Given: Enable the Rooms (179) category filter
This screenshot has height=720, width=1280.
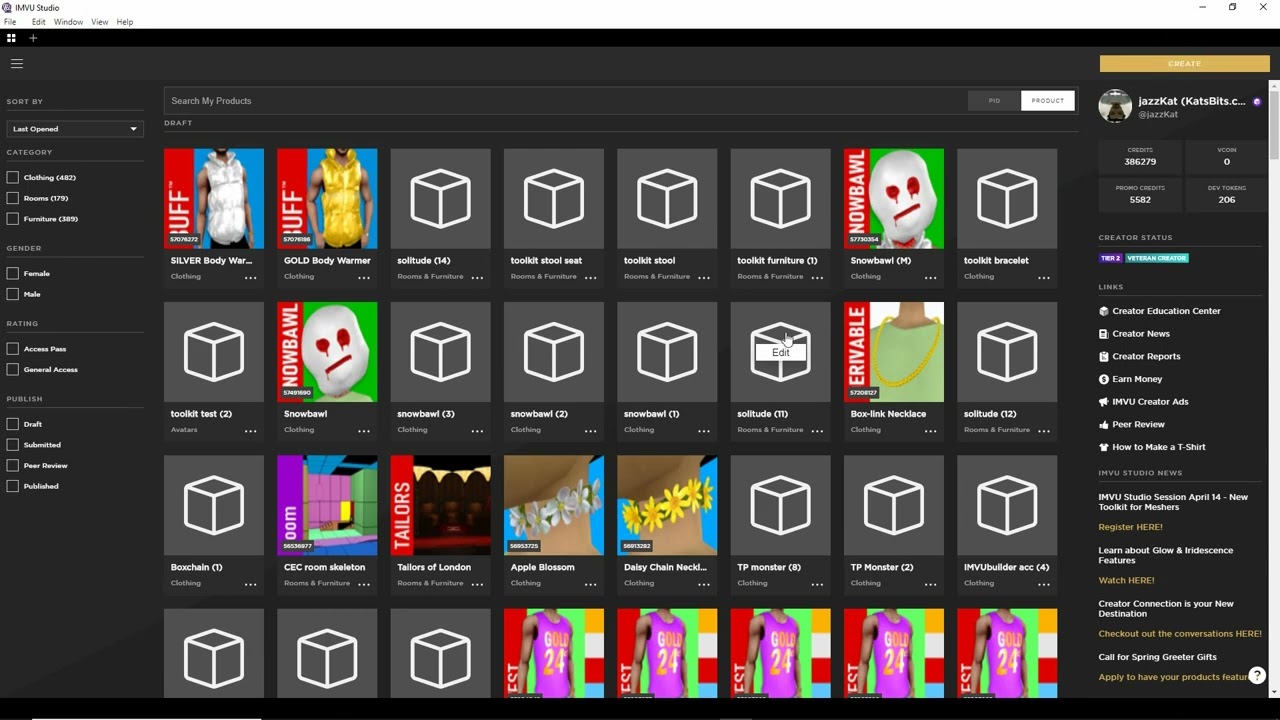Looking at the screenshot, I should (x=13, y=198).
